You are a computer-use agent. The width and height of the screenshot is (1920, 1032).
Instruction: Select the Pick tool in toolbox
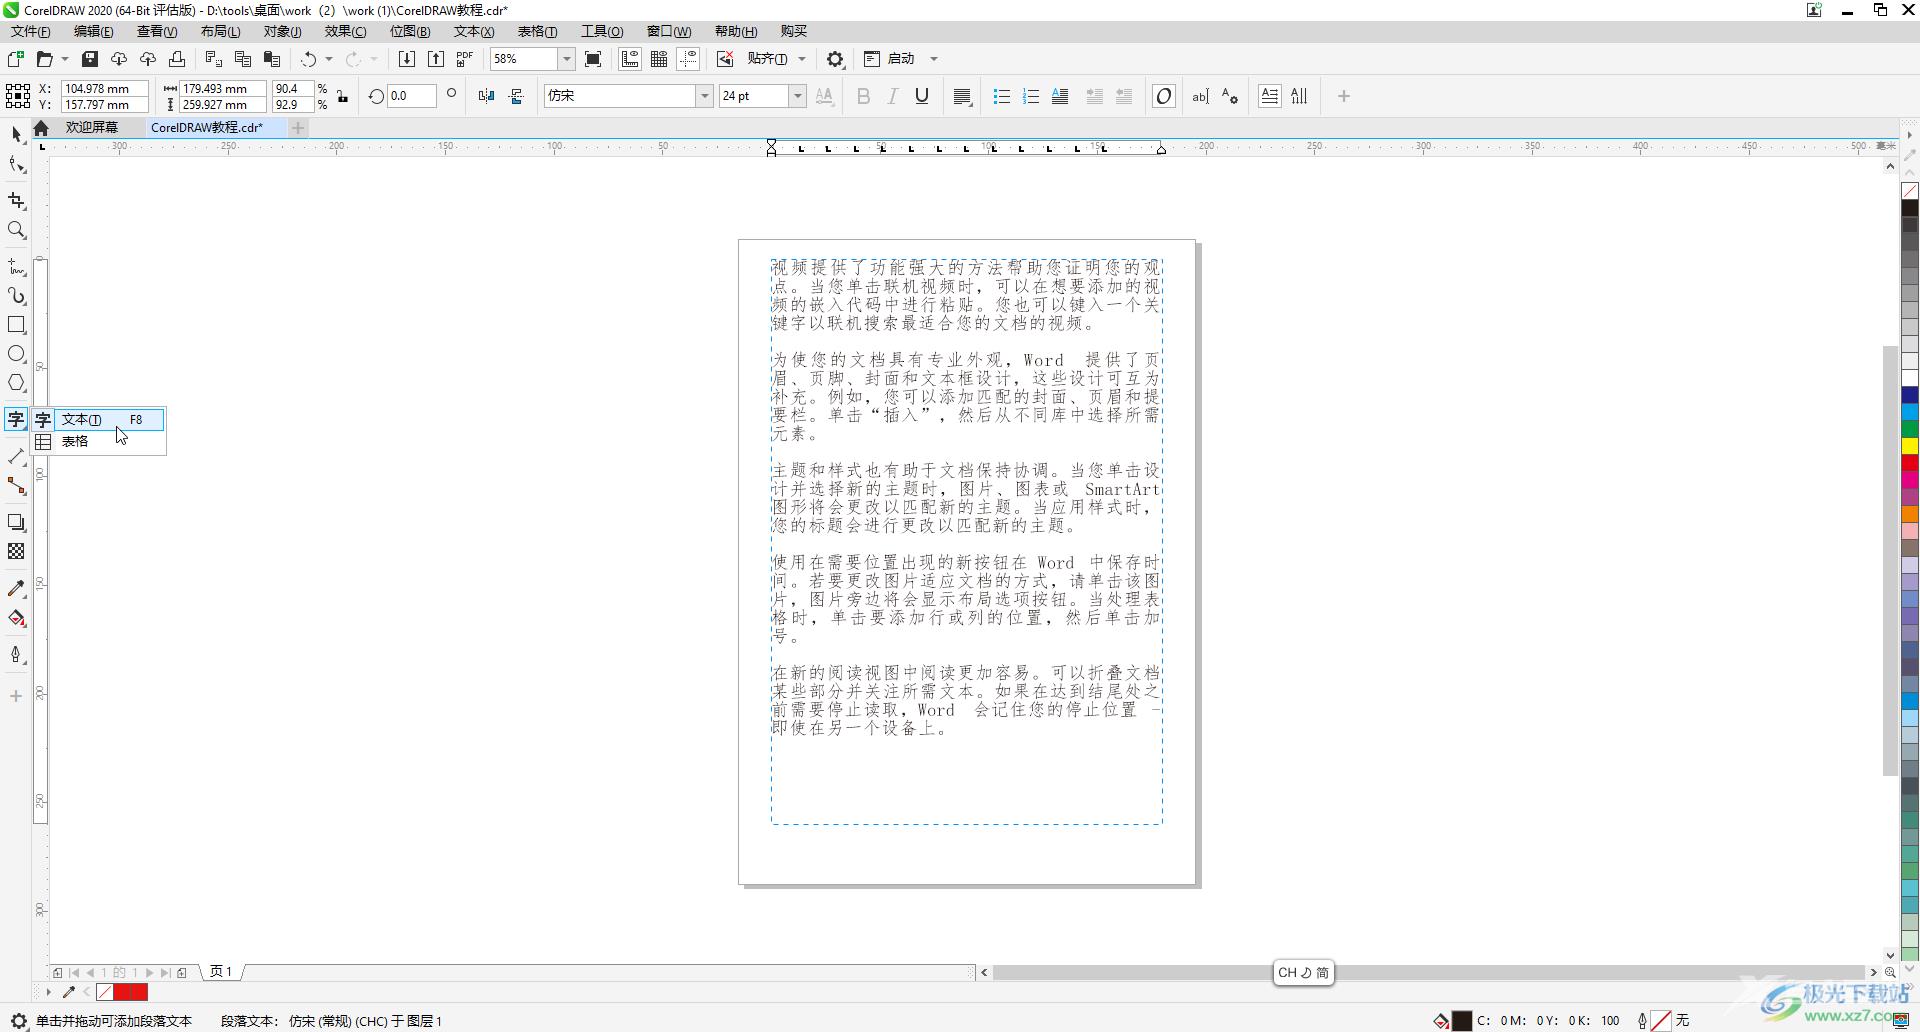click(16, 134)
